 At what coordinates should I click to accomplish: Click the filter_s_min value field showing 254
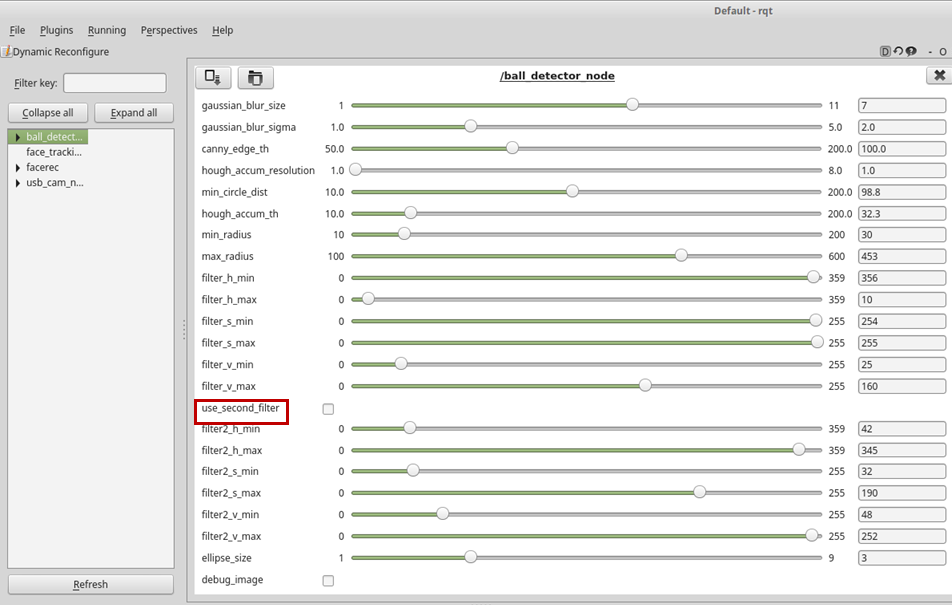point(902,321)
